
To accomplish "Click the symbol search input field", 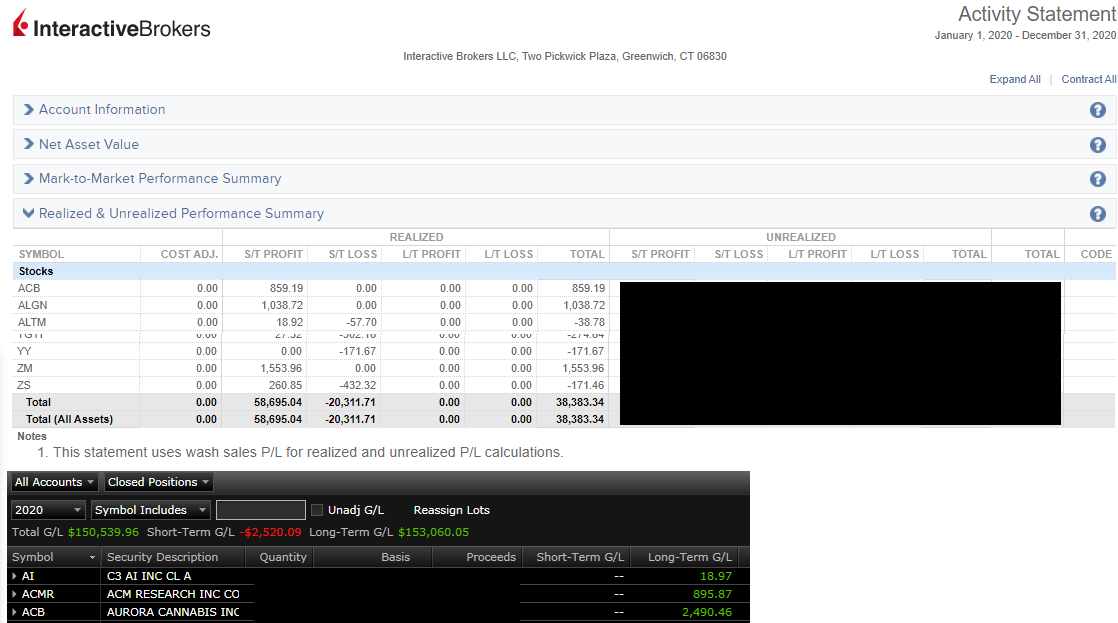I will click(260, 509).
